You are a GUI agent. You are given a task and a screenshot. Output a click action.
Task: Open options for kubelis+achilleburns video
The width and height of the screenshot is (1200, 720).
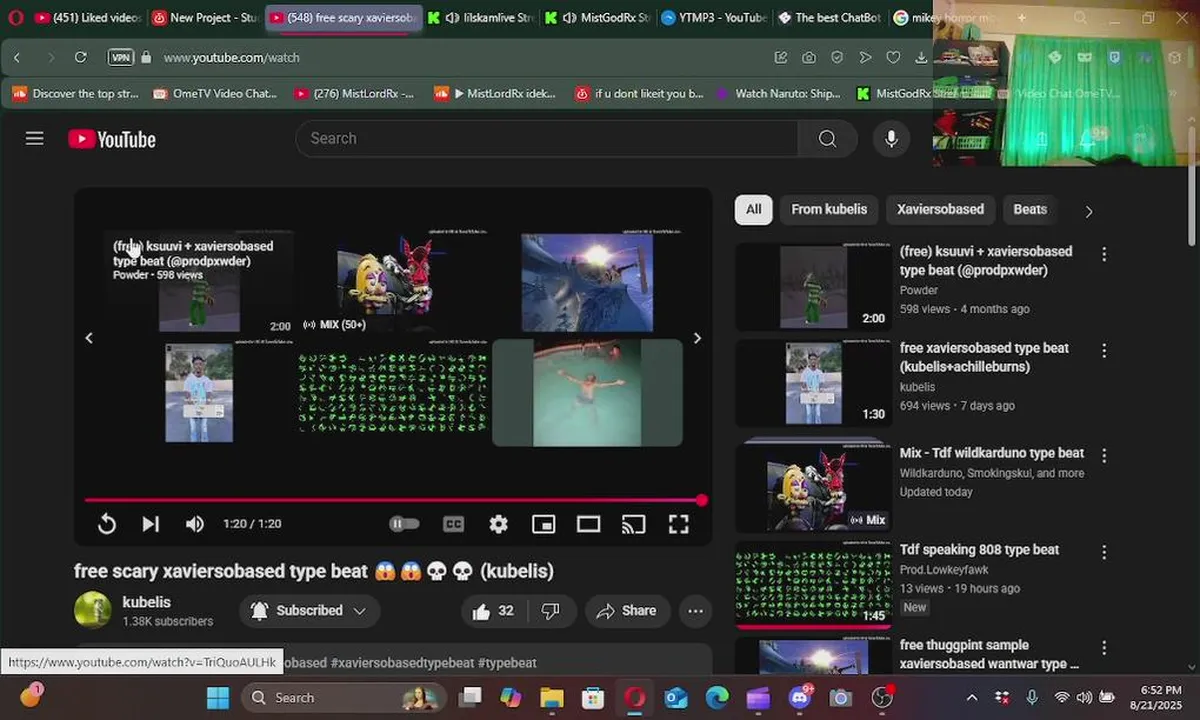coord(1104,351)
